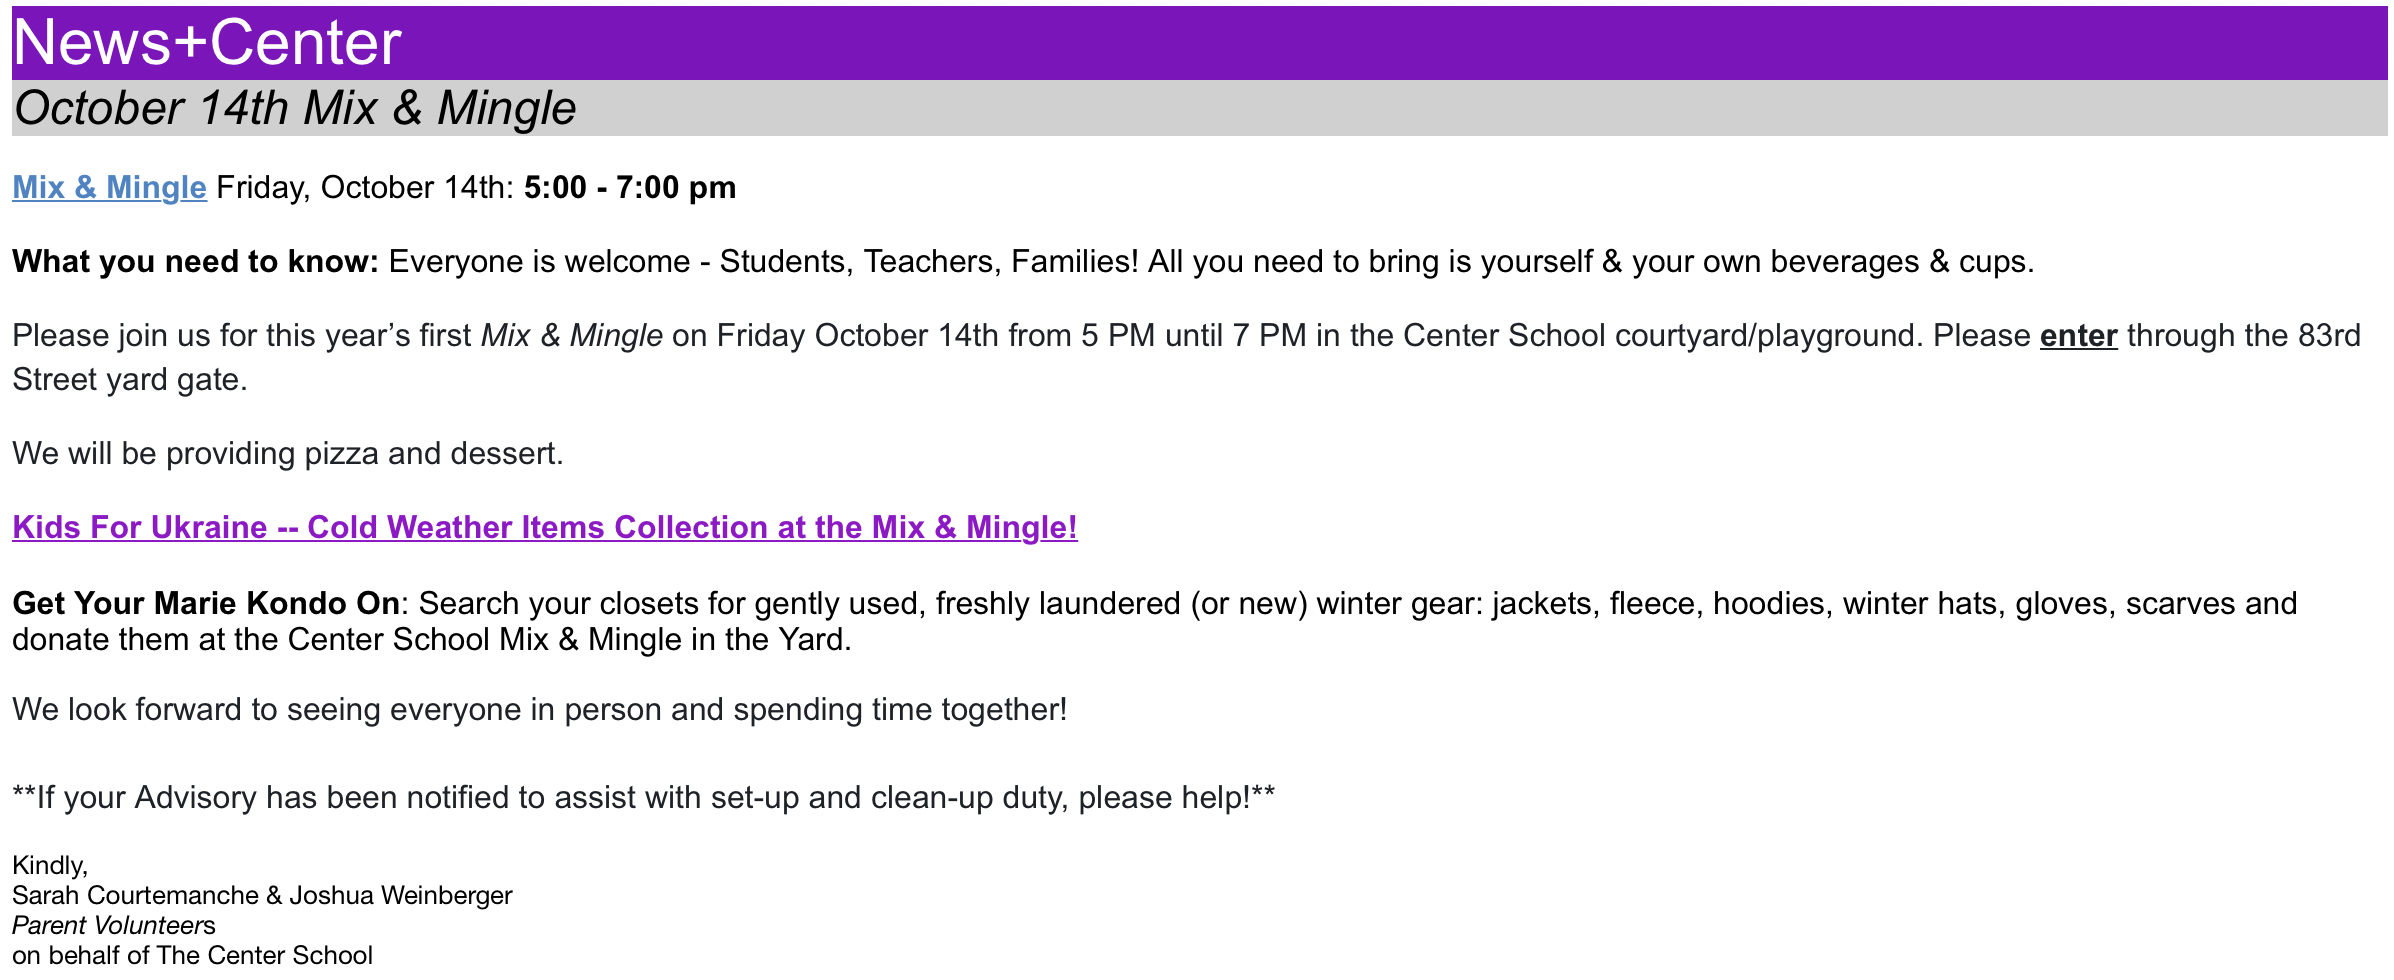Click the bold 5:00 - 7:00 pm time
The image size is (2394, 980).
click(x=630, y=188)
